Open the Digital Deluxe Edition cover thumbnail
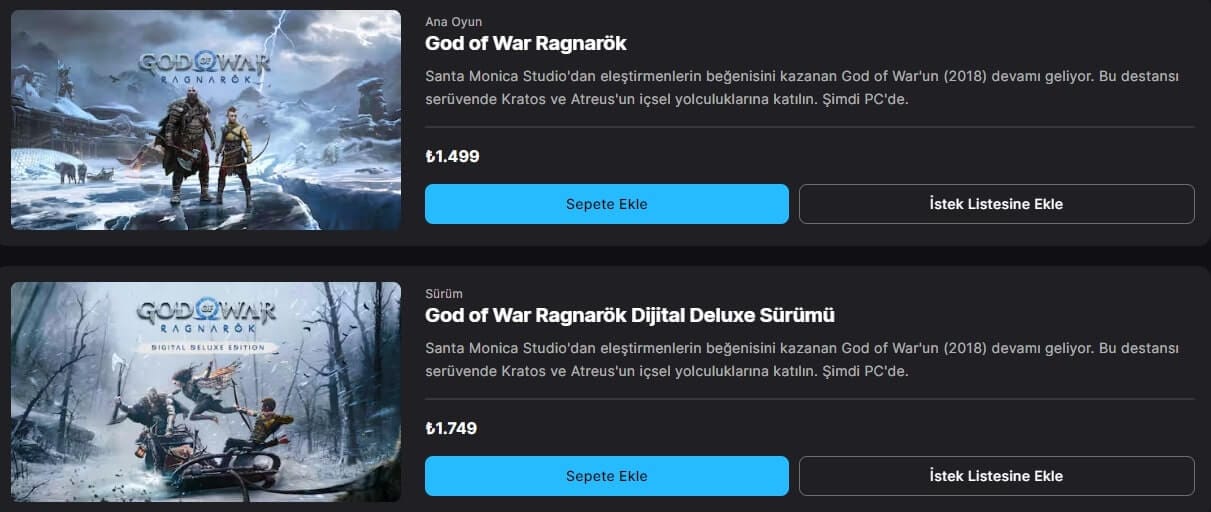Image resolution: width=1211 pixels, height=512 pixels. coord(206,392)
